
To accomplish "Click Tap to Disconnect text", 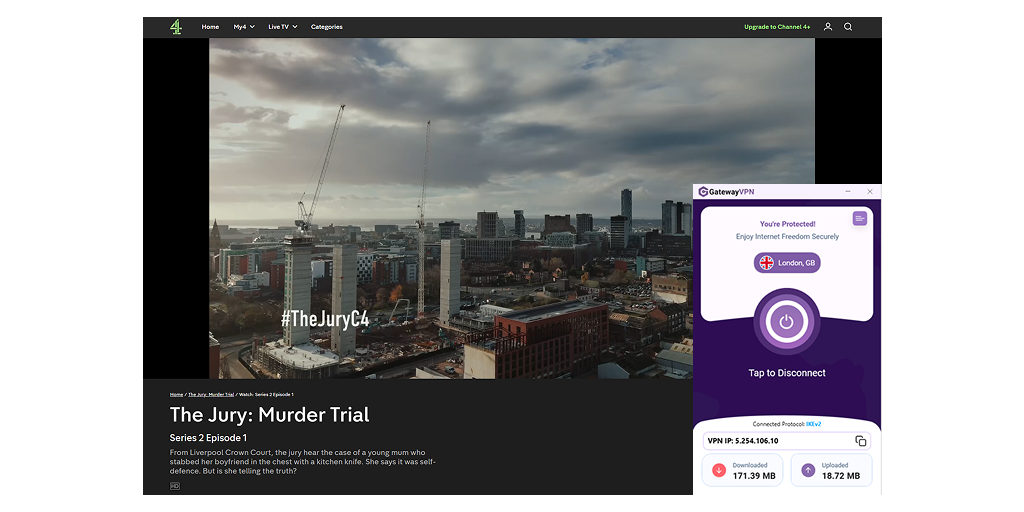I will click(787, 373).
